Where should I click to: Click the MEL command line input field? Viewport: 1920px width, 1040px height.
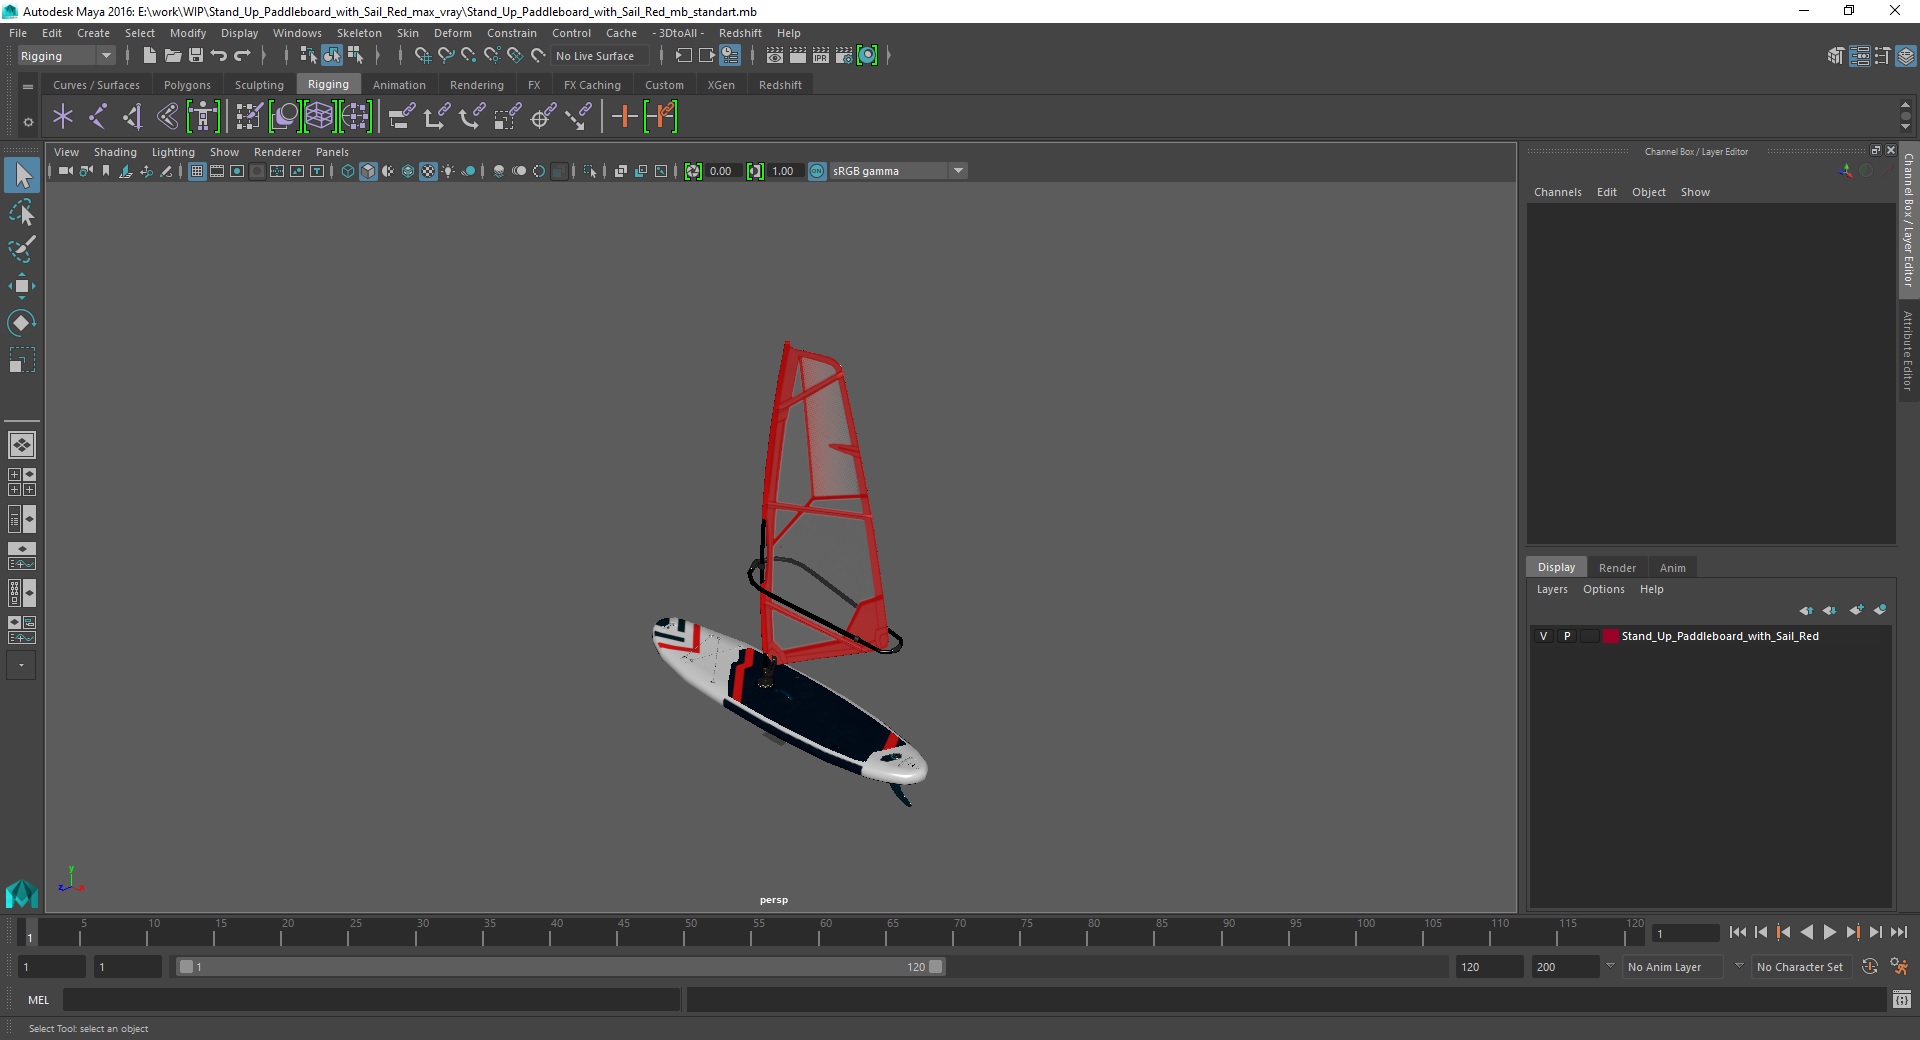[x=371, y=999]
